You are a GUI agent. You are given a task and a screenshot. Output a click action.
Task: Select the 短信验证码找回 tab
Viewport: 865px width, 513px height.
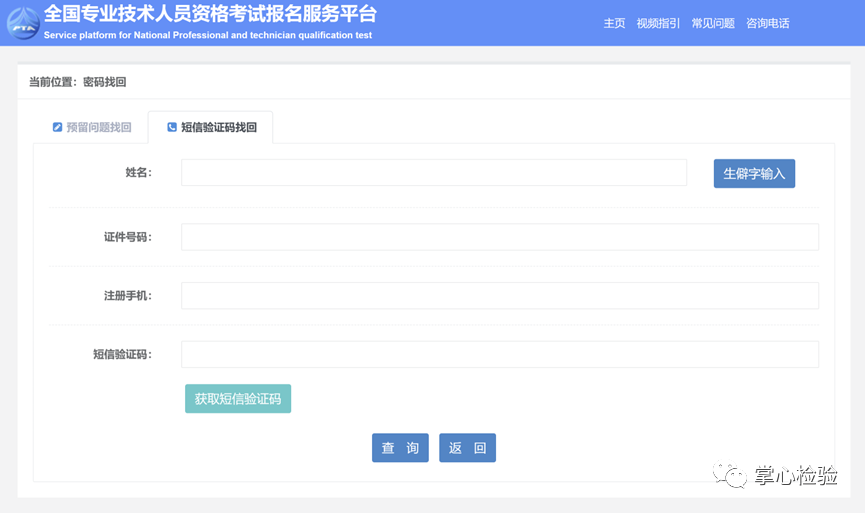click(x=210, y=128)
